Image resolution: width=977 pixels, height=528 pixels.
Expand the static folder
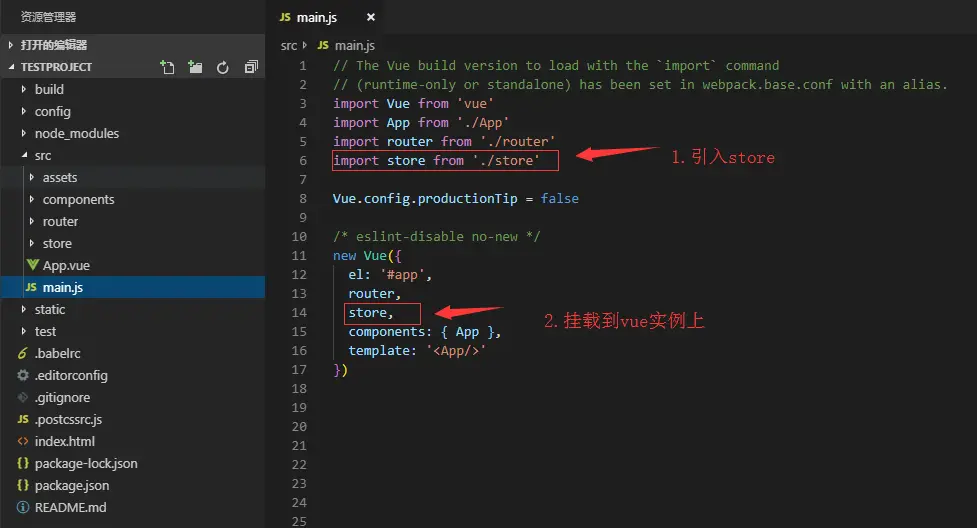tap(24, 309)
